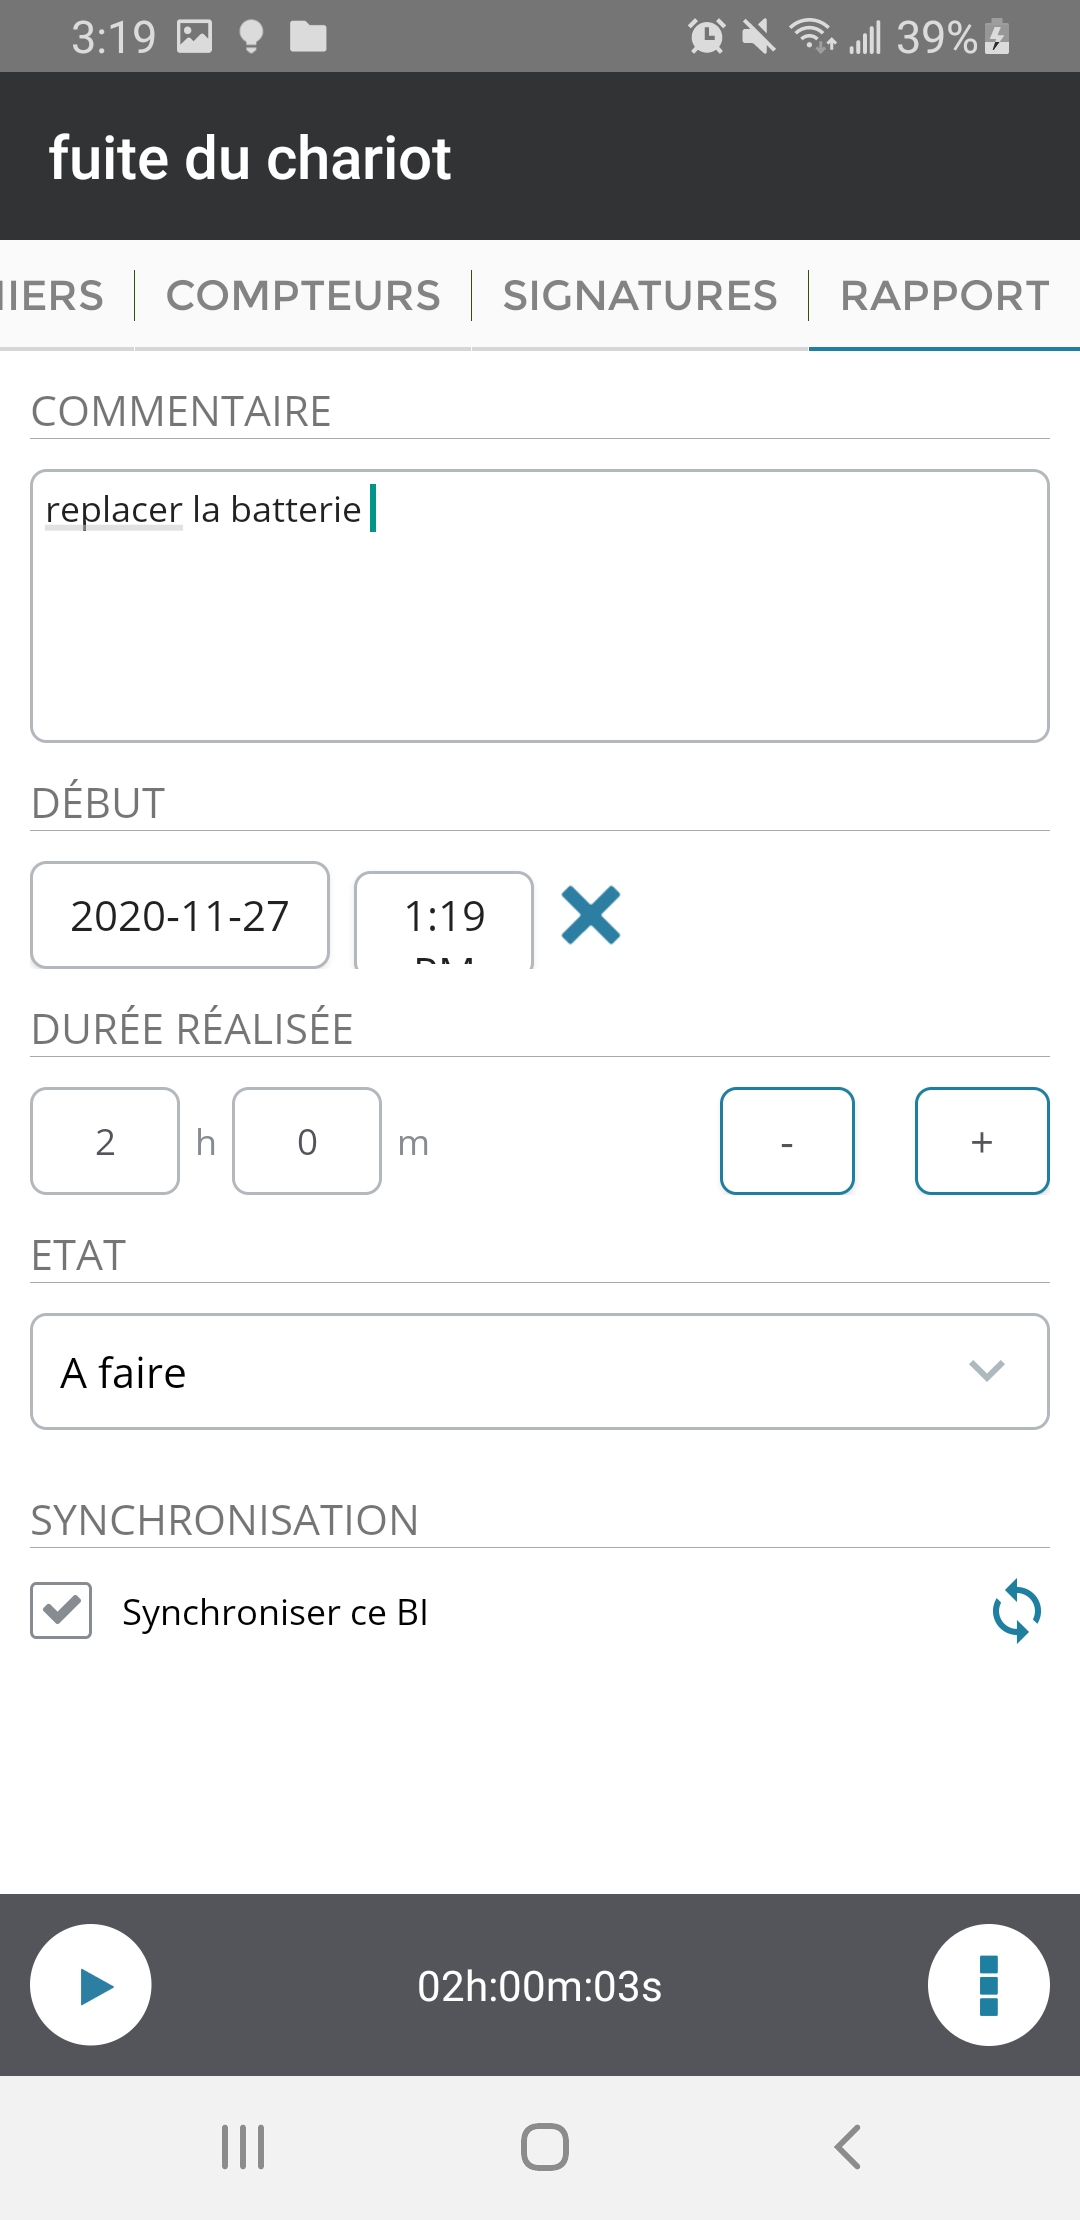Click in the Commentaire text area

click(540, 620)
